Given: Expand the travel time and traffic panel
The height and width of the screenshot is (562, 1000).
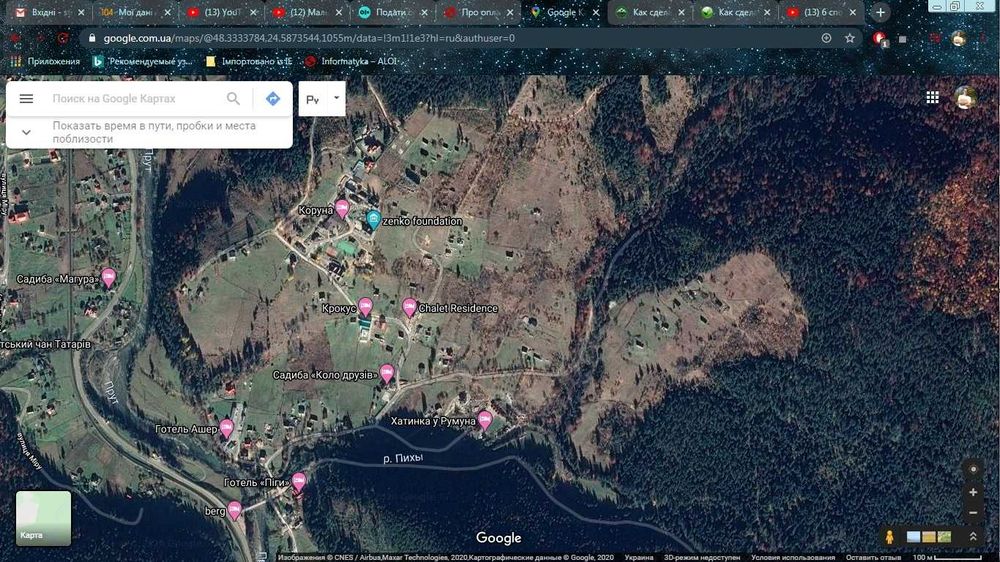Looking at the screenshot, I should pyautogui.click(x=27, y=132).
